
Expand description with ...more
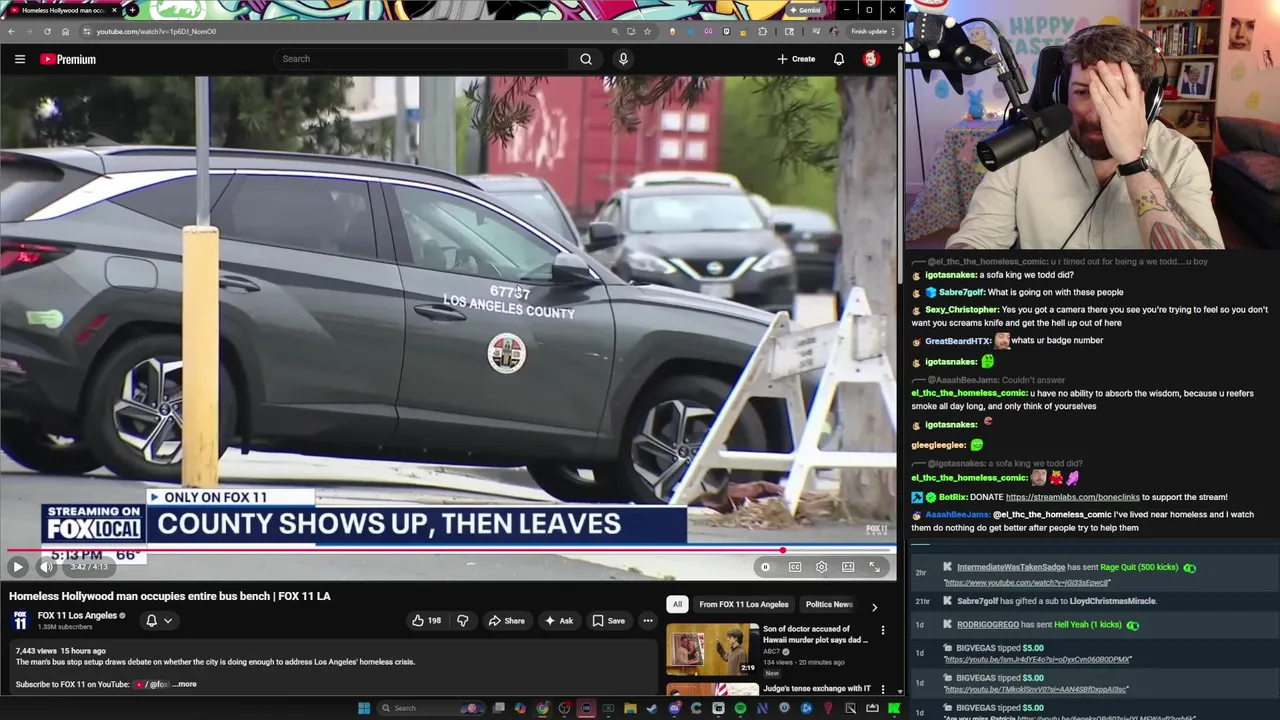186,684
